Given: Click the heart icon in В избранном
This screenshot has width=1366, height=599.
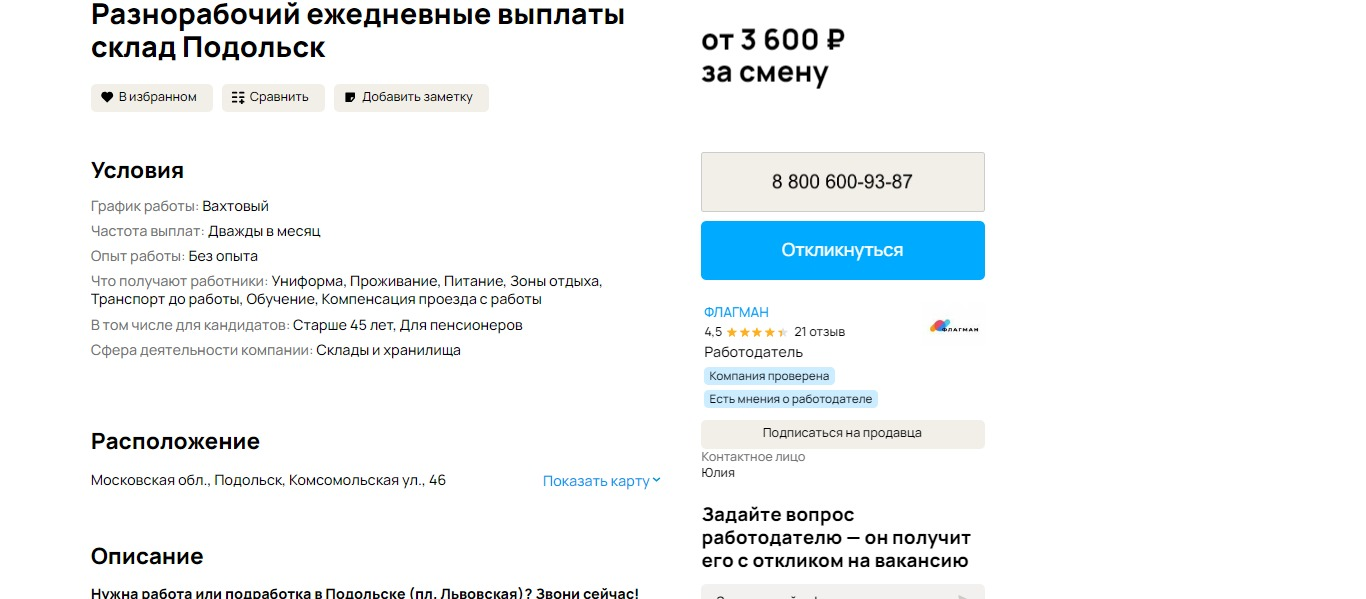Looking at the screenshot, I should pyautogui.click(x=107, y=98).
